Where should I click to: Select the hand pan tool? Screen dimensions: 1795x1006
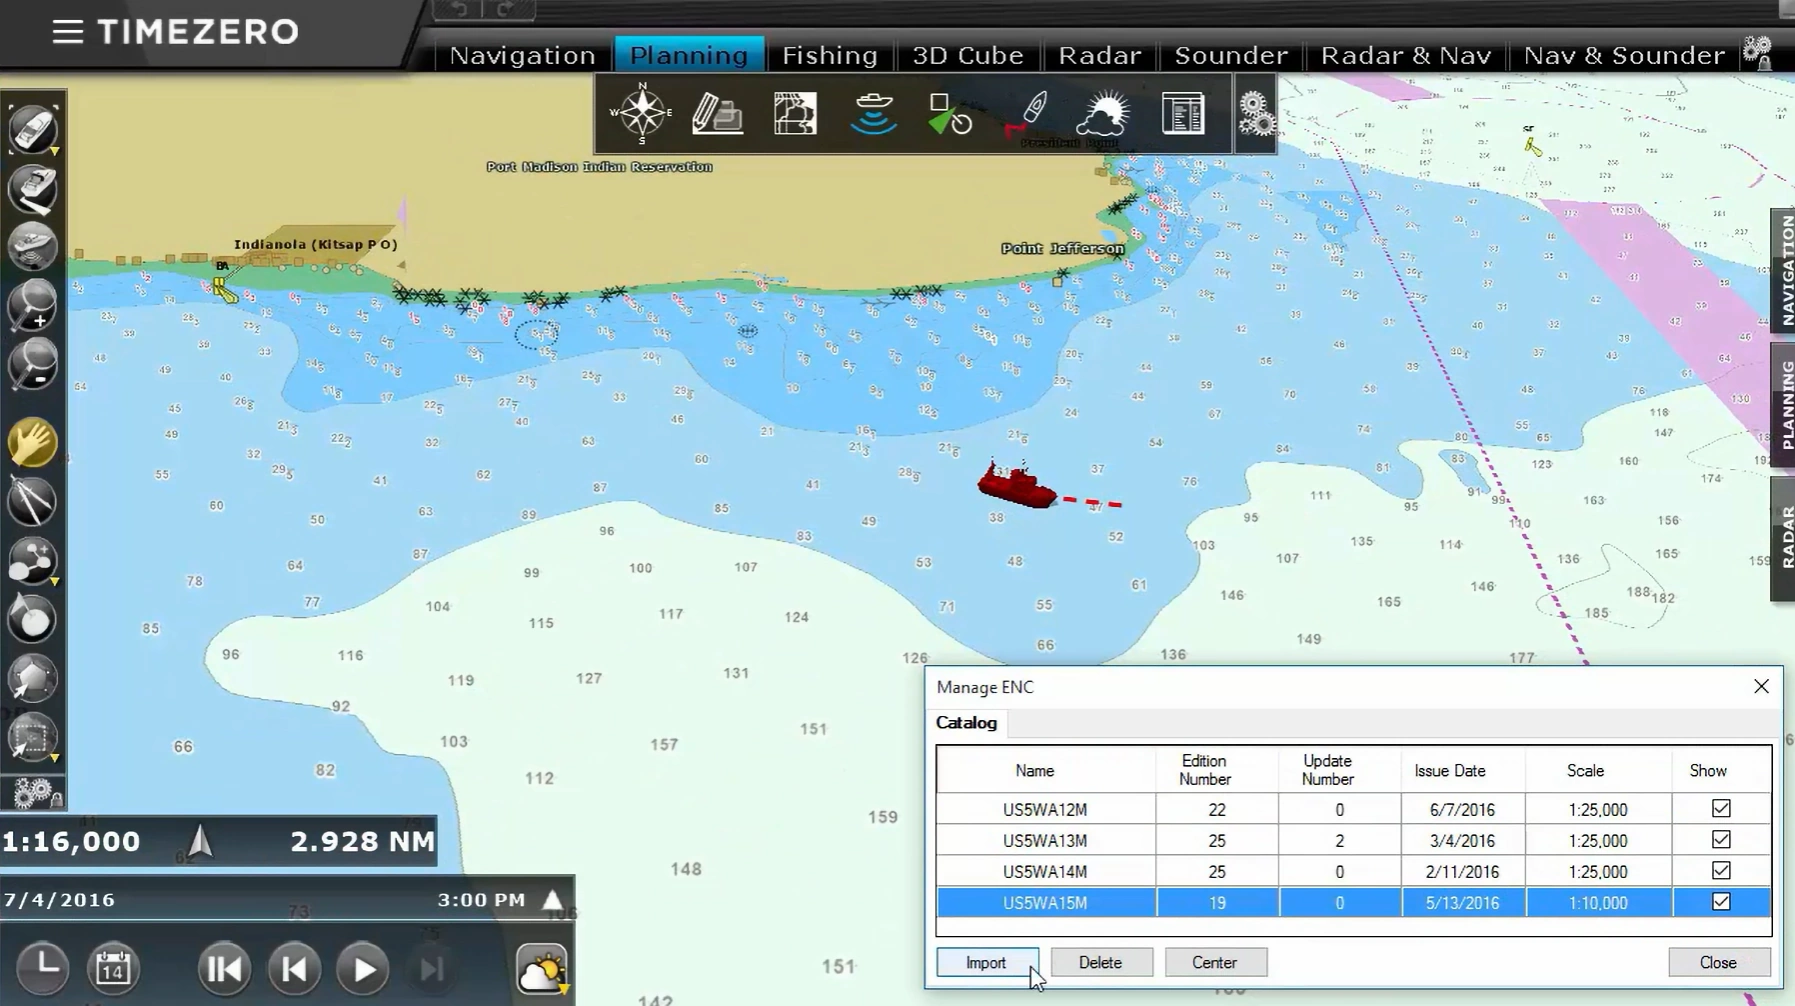coord(33,443)
